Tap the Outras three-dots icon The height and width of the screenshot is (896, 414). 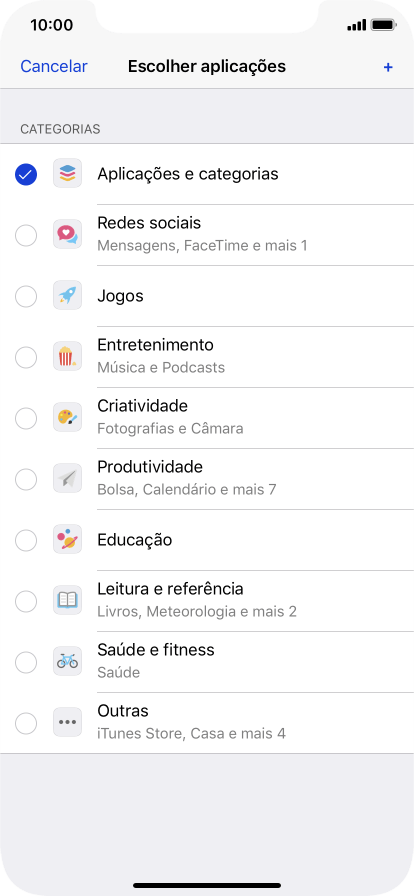[67, 722]
